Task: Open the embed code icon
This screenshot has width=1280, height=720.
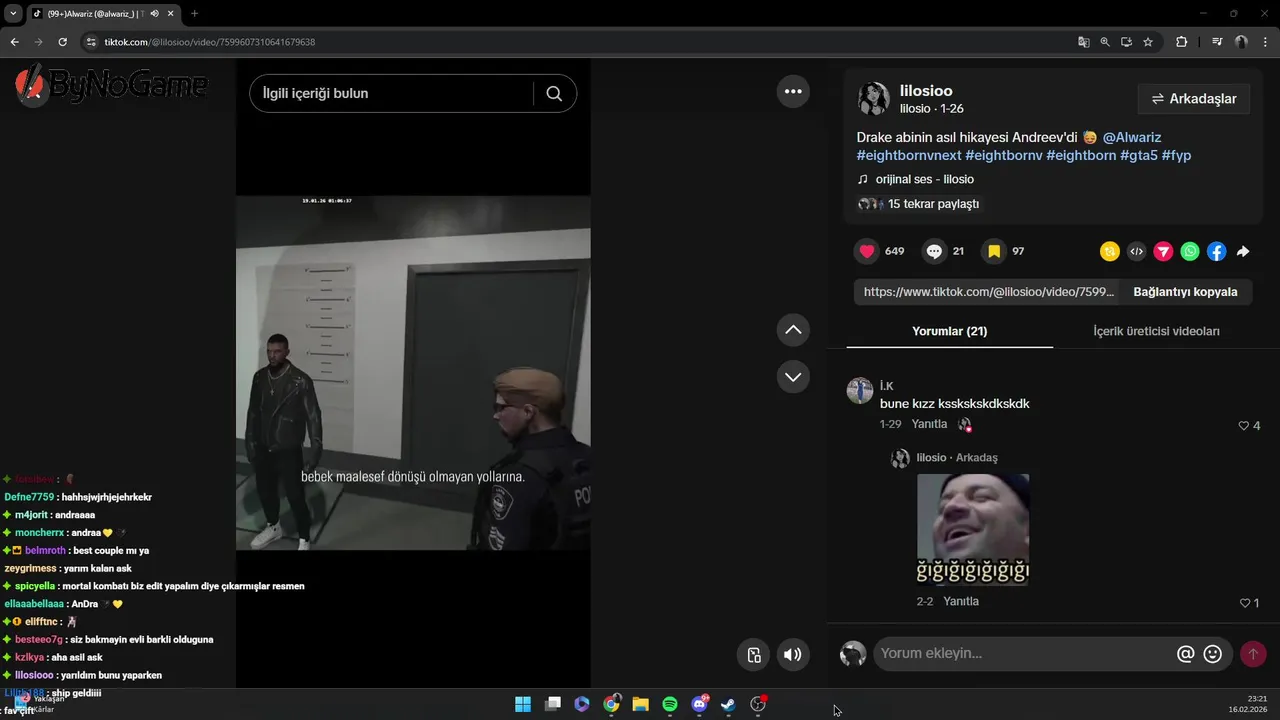Action: coord(1136,252)
